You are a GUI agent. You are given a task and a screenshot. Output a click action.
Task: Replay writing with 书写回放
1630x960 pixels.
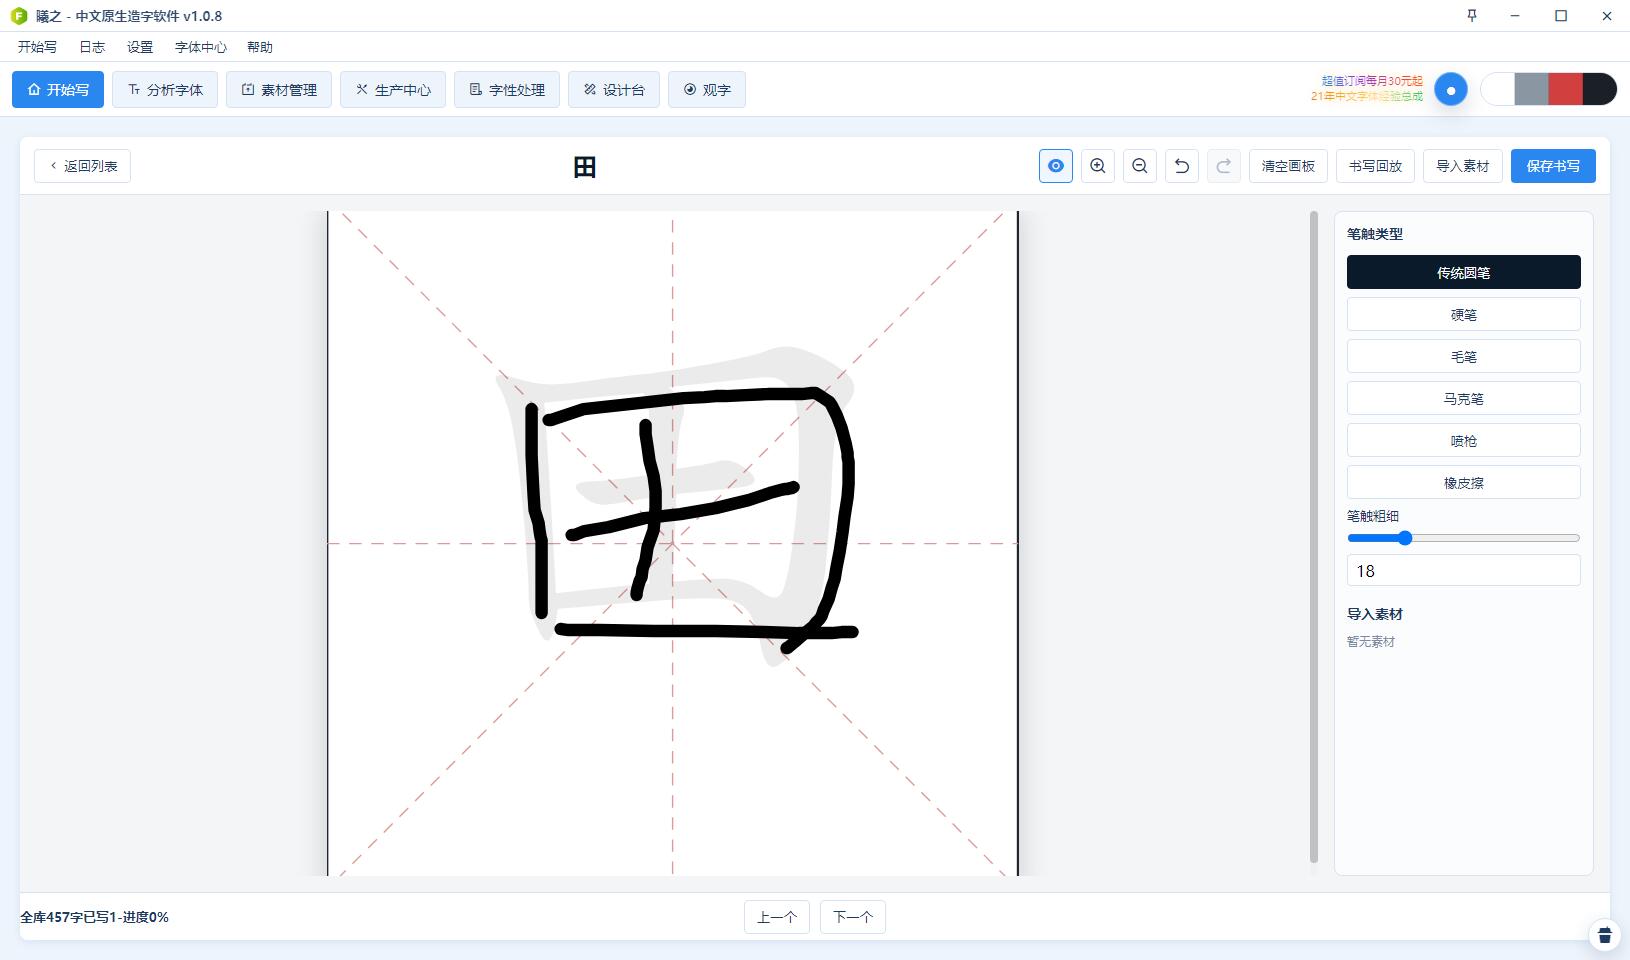pos(1375,166)
